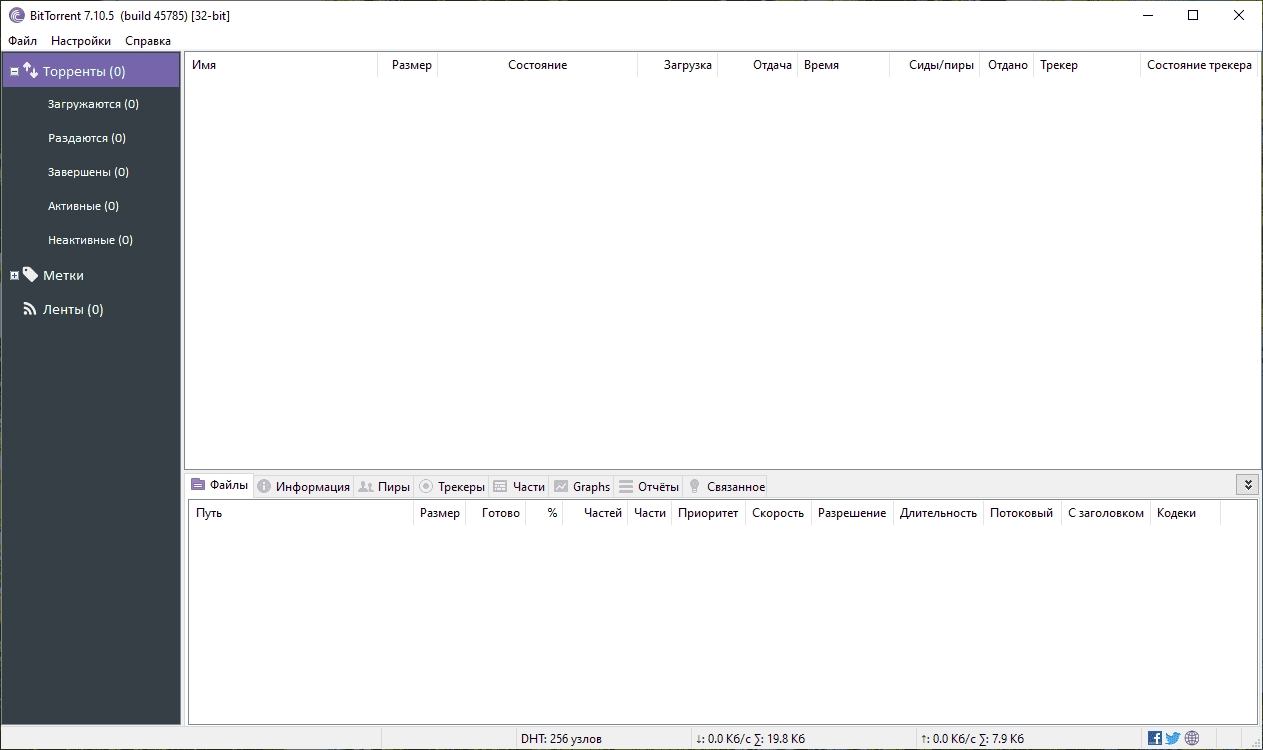Click the Разрешение column header
The image size is (1263, 750).
(x=852, y=513)
